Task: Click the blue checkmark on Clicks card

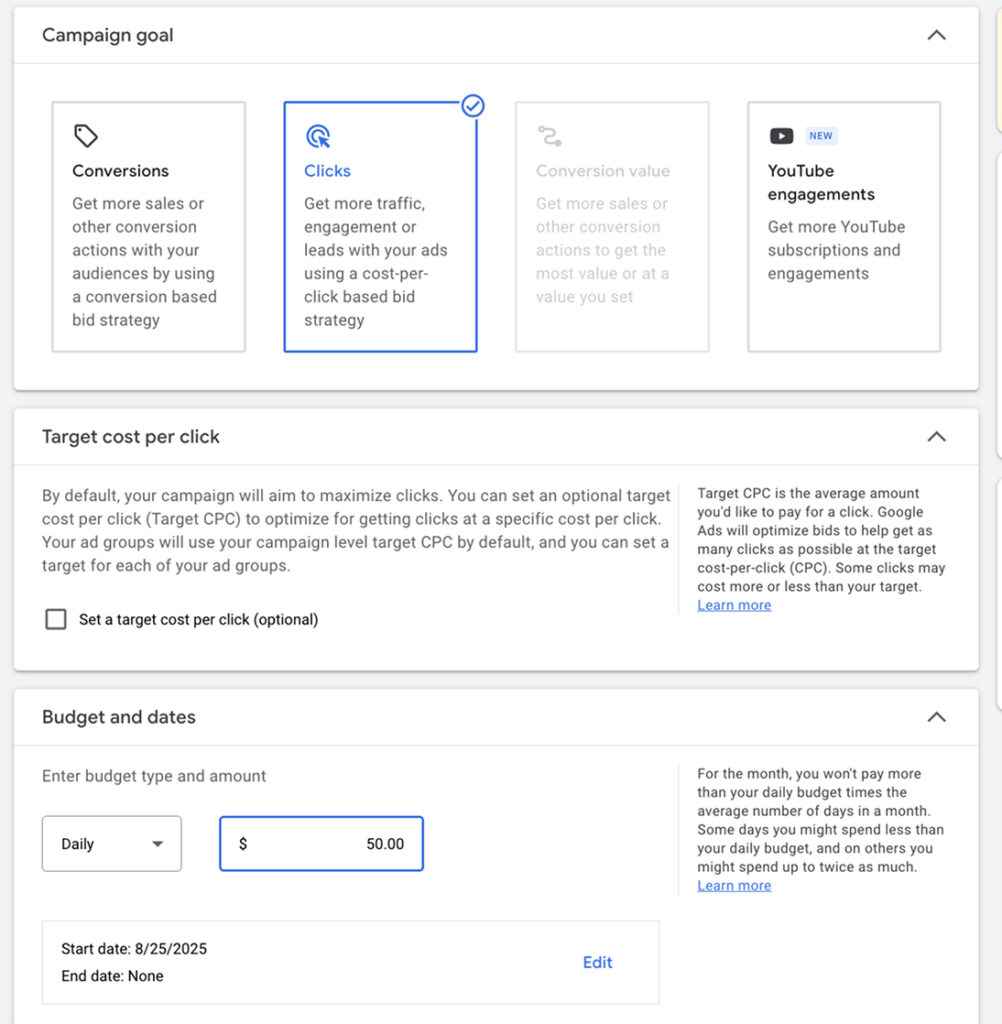Action: coord(473,106)
